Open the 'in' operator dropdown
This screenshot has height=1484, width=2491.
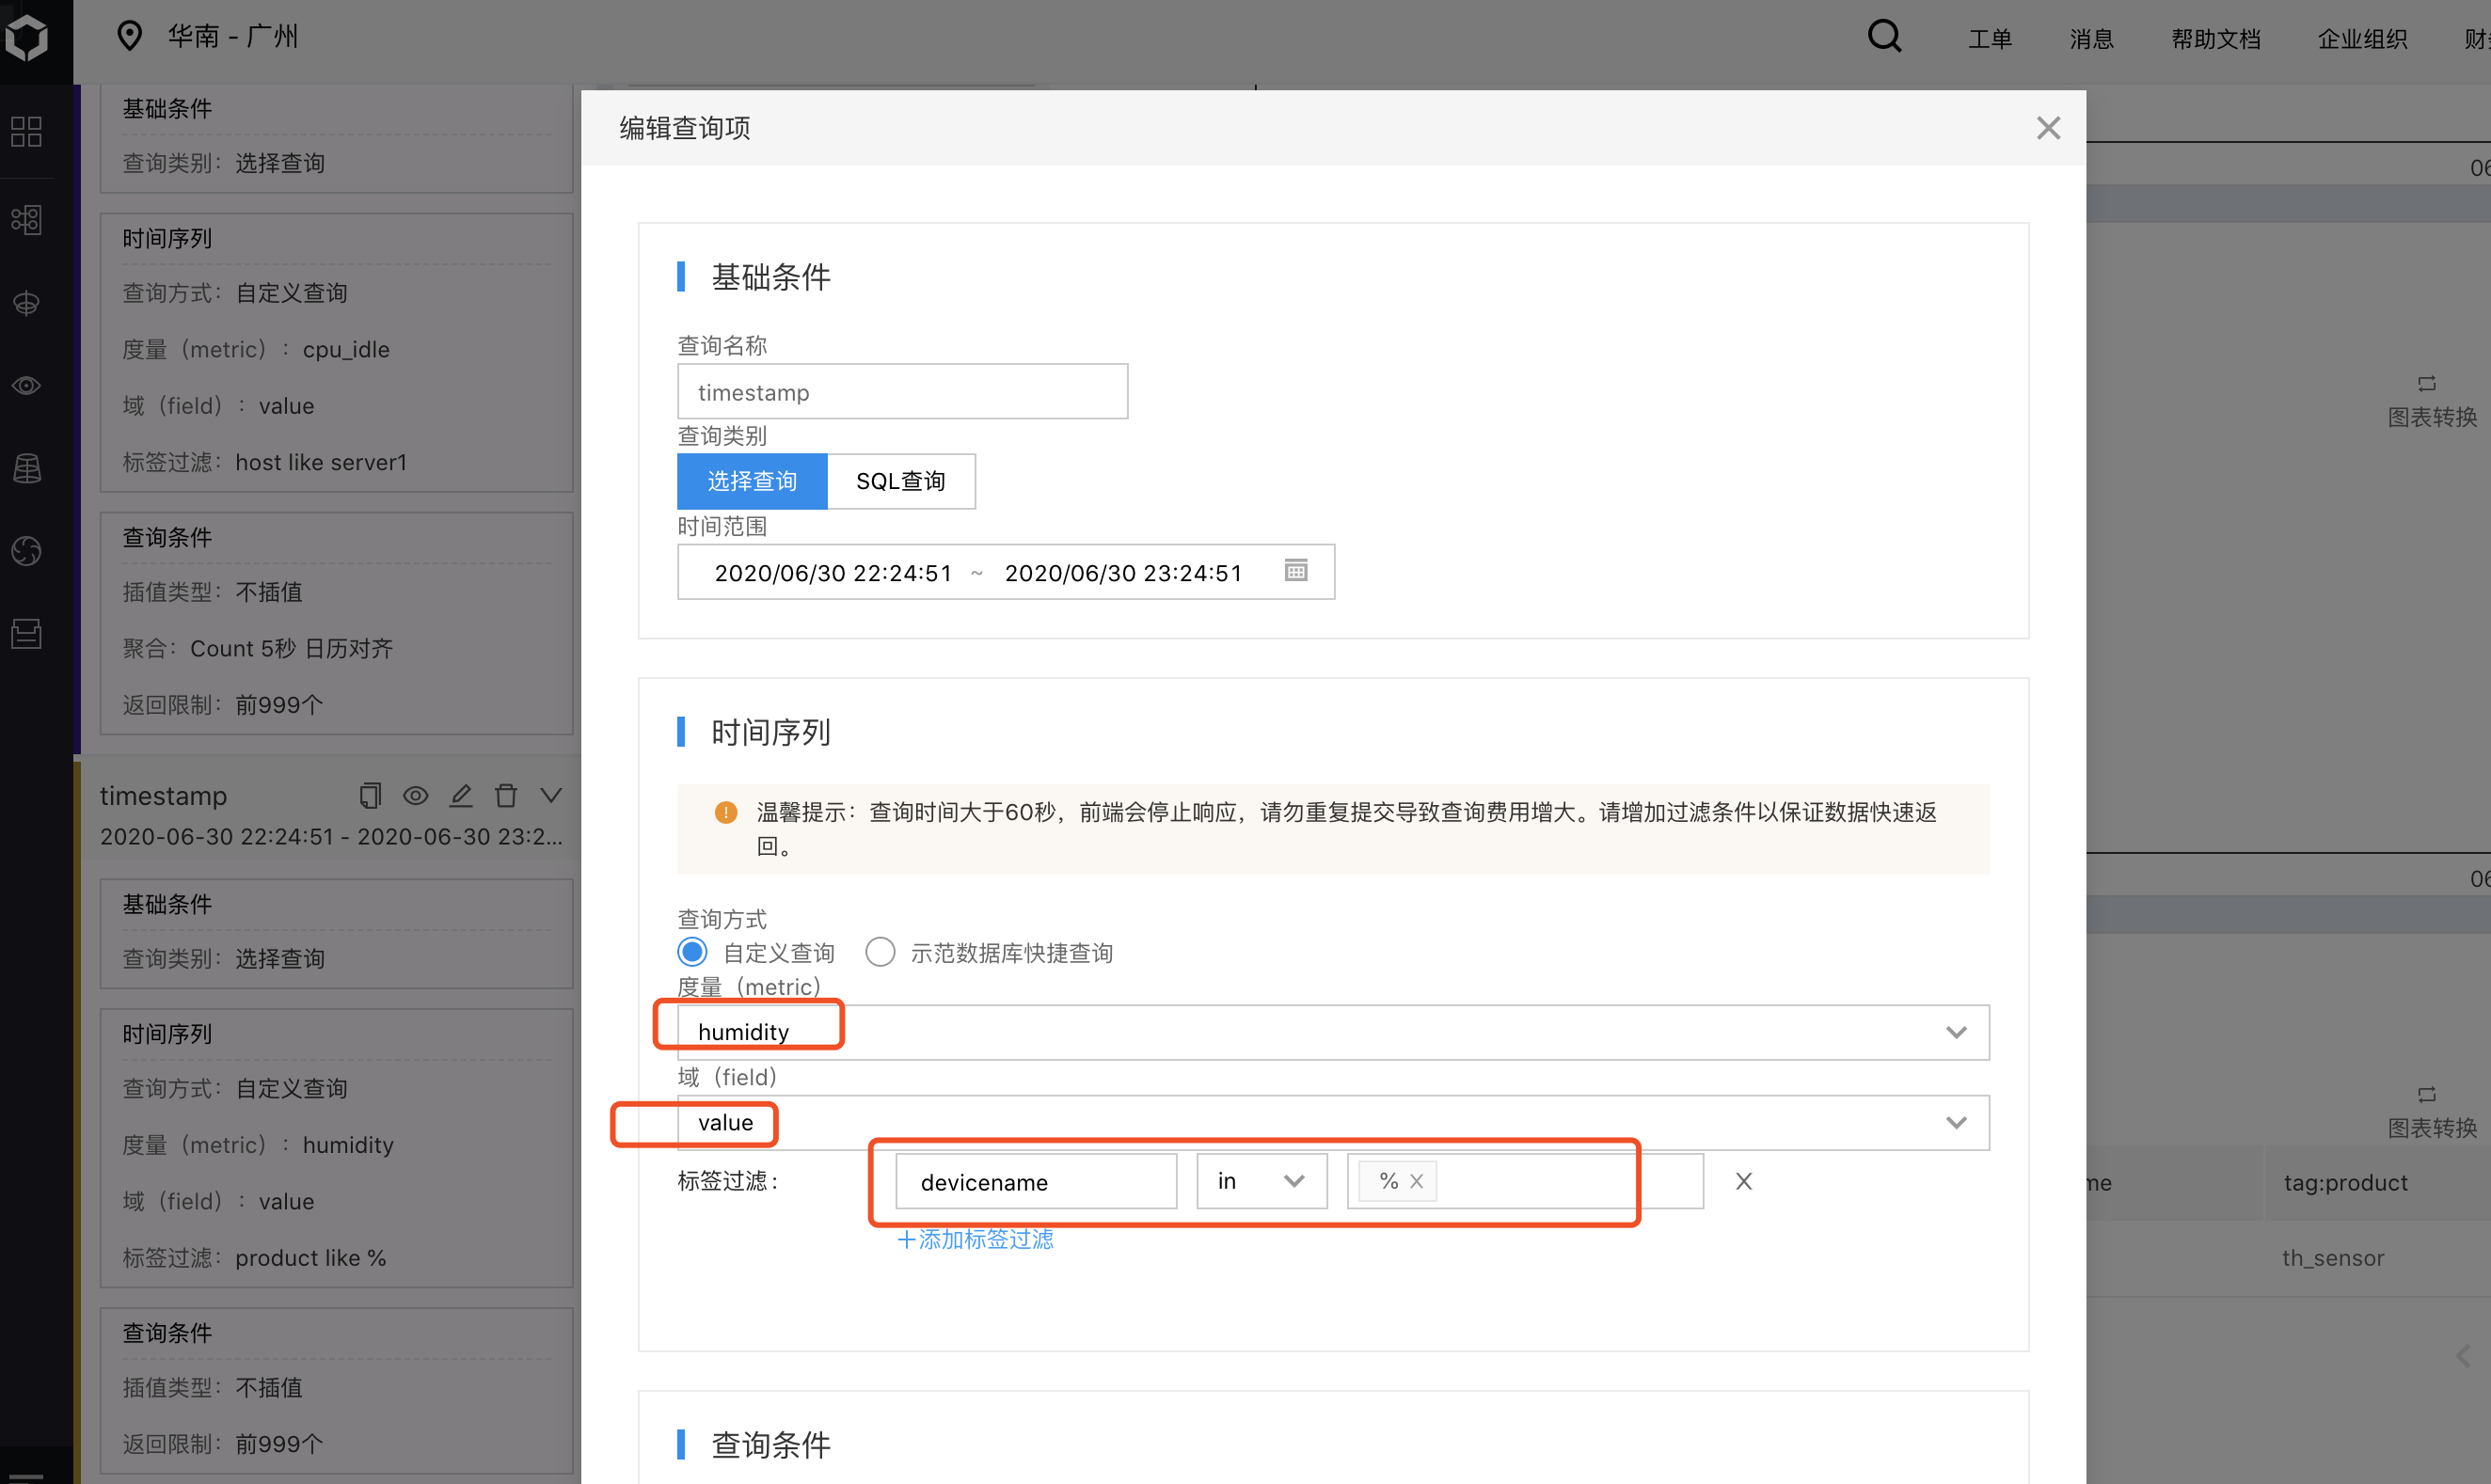pyautogui.click(x=1261, y=1182)
